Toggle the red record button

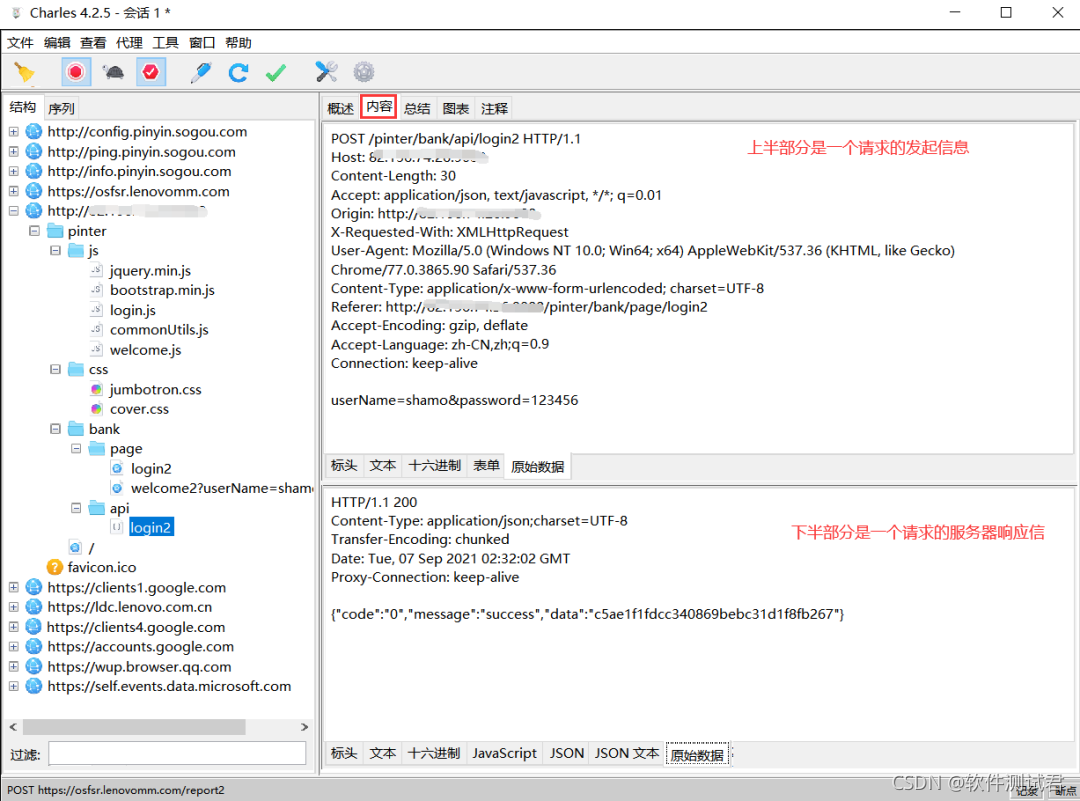tap(76, 72)
